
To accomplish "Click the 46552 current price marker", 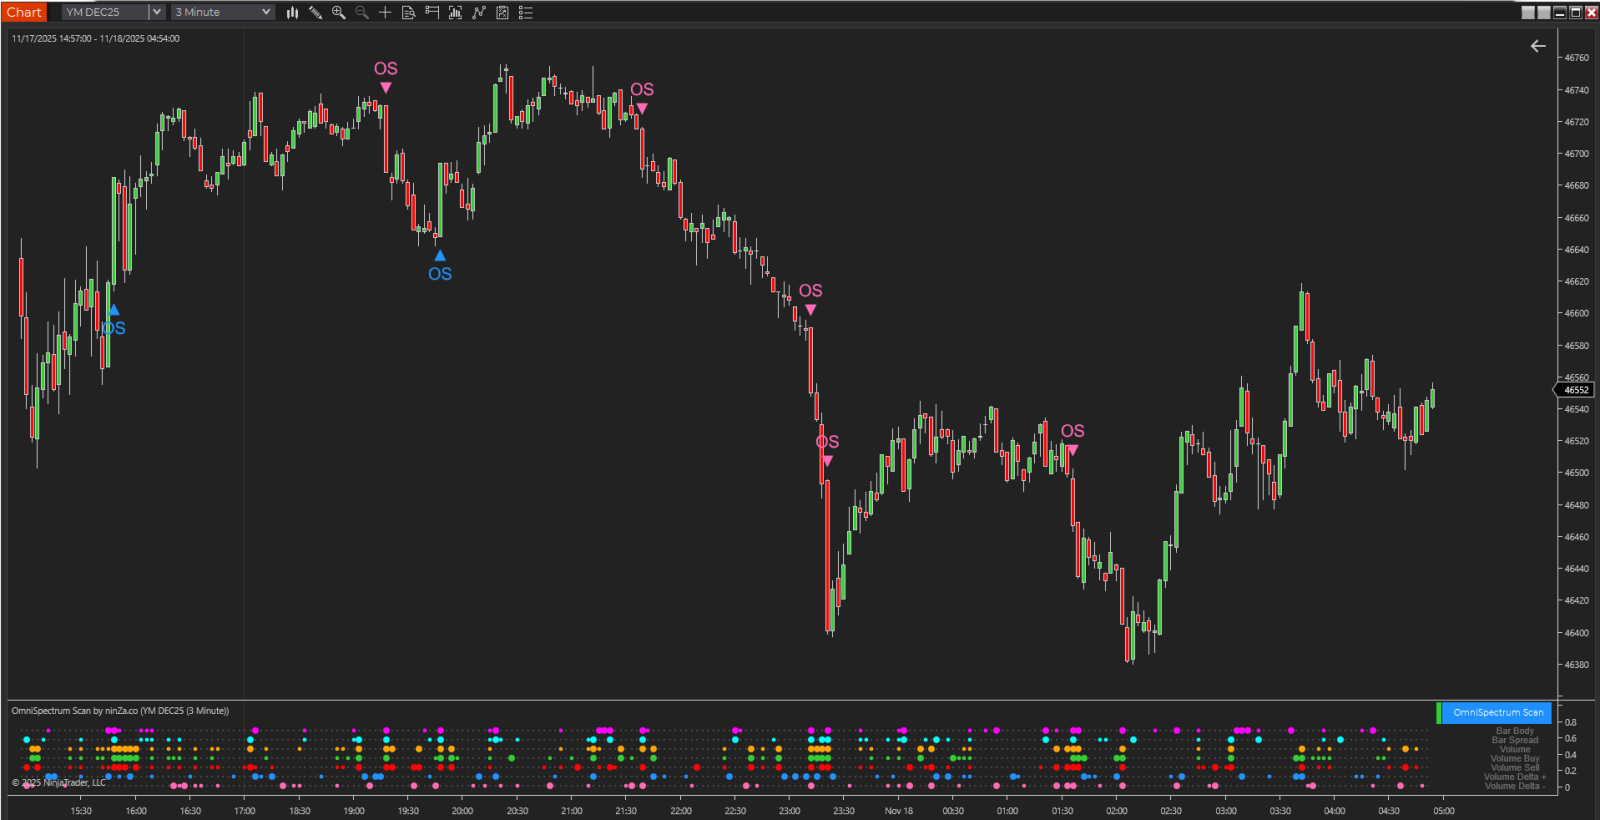I will click(1575, 390).
